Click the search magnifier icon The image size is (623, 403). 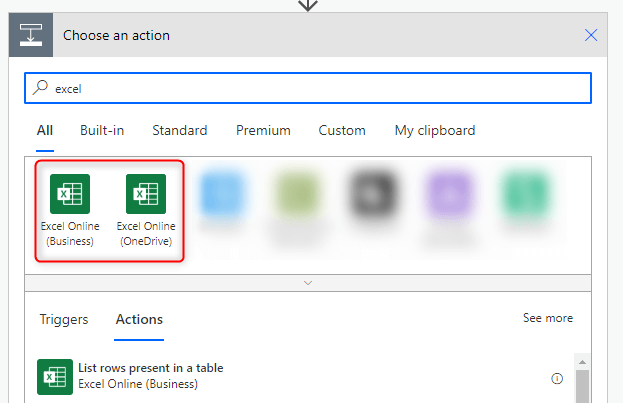point(41,88)
